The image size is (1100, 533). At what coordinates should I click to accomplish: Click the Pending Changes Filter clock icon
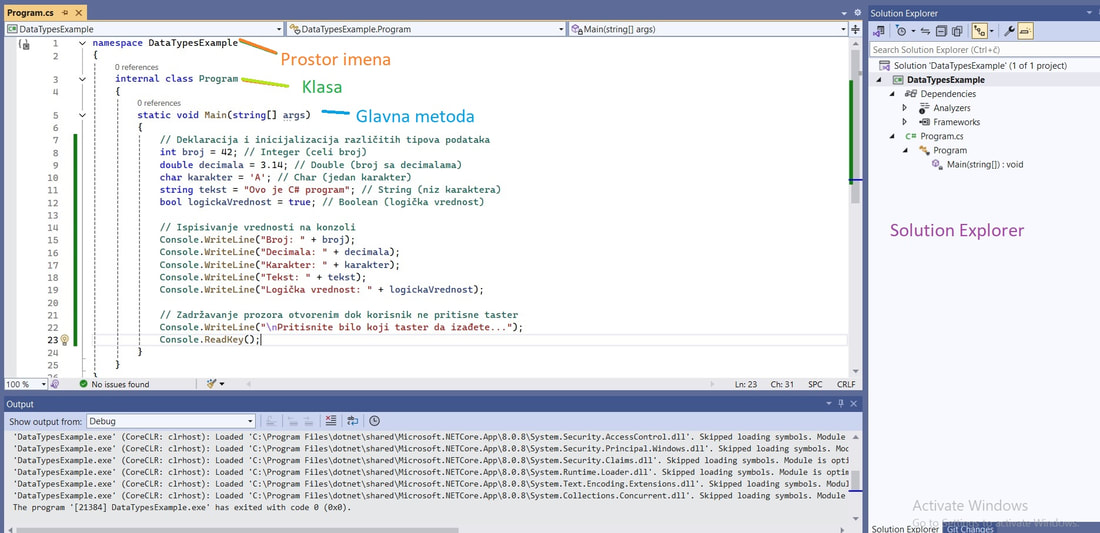901,31
